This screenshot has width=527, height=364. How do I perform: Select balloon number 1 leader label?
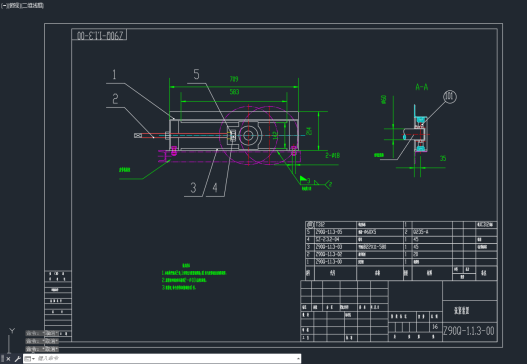coord(114,74)
